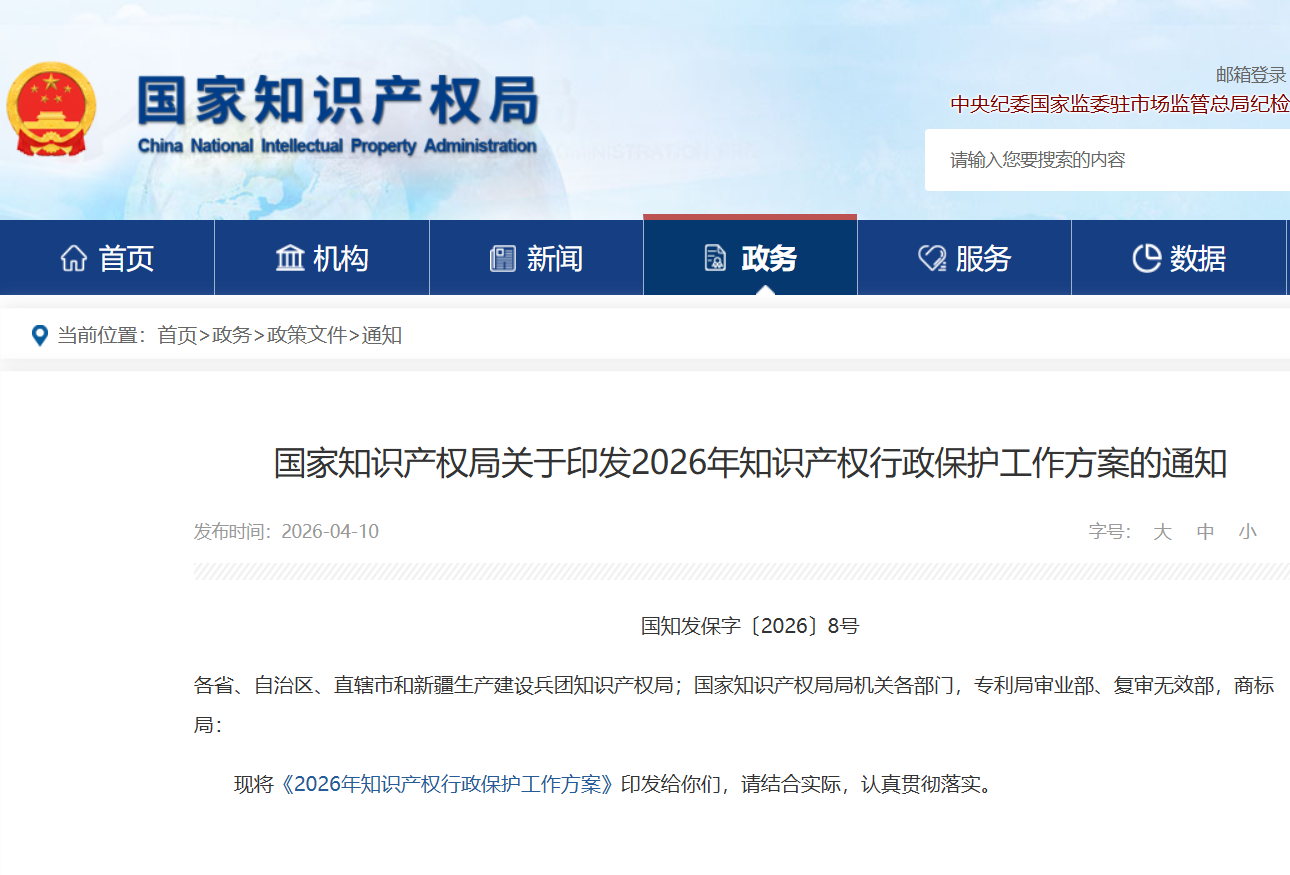Click the institution building icon beside 机构
Screen dimensions: 1290x875
pos(290,258)
